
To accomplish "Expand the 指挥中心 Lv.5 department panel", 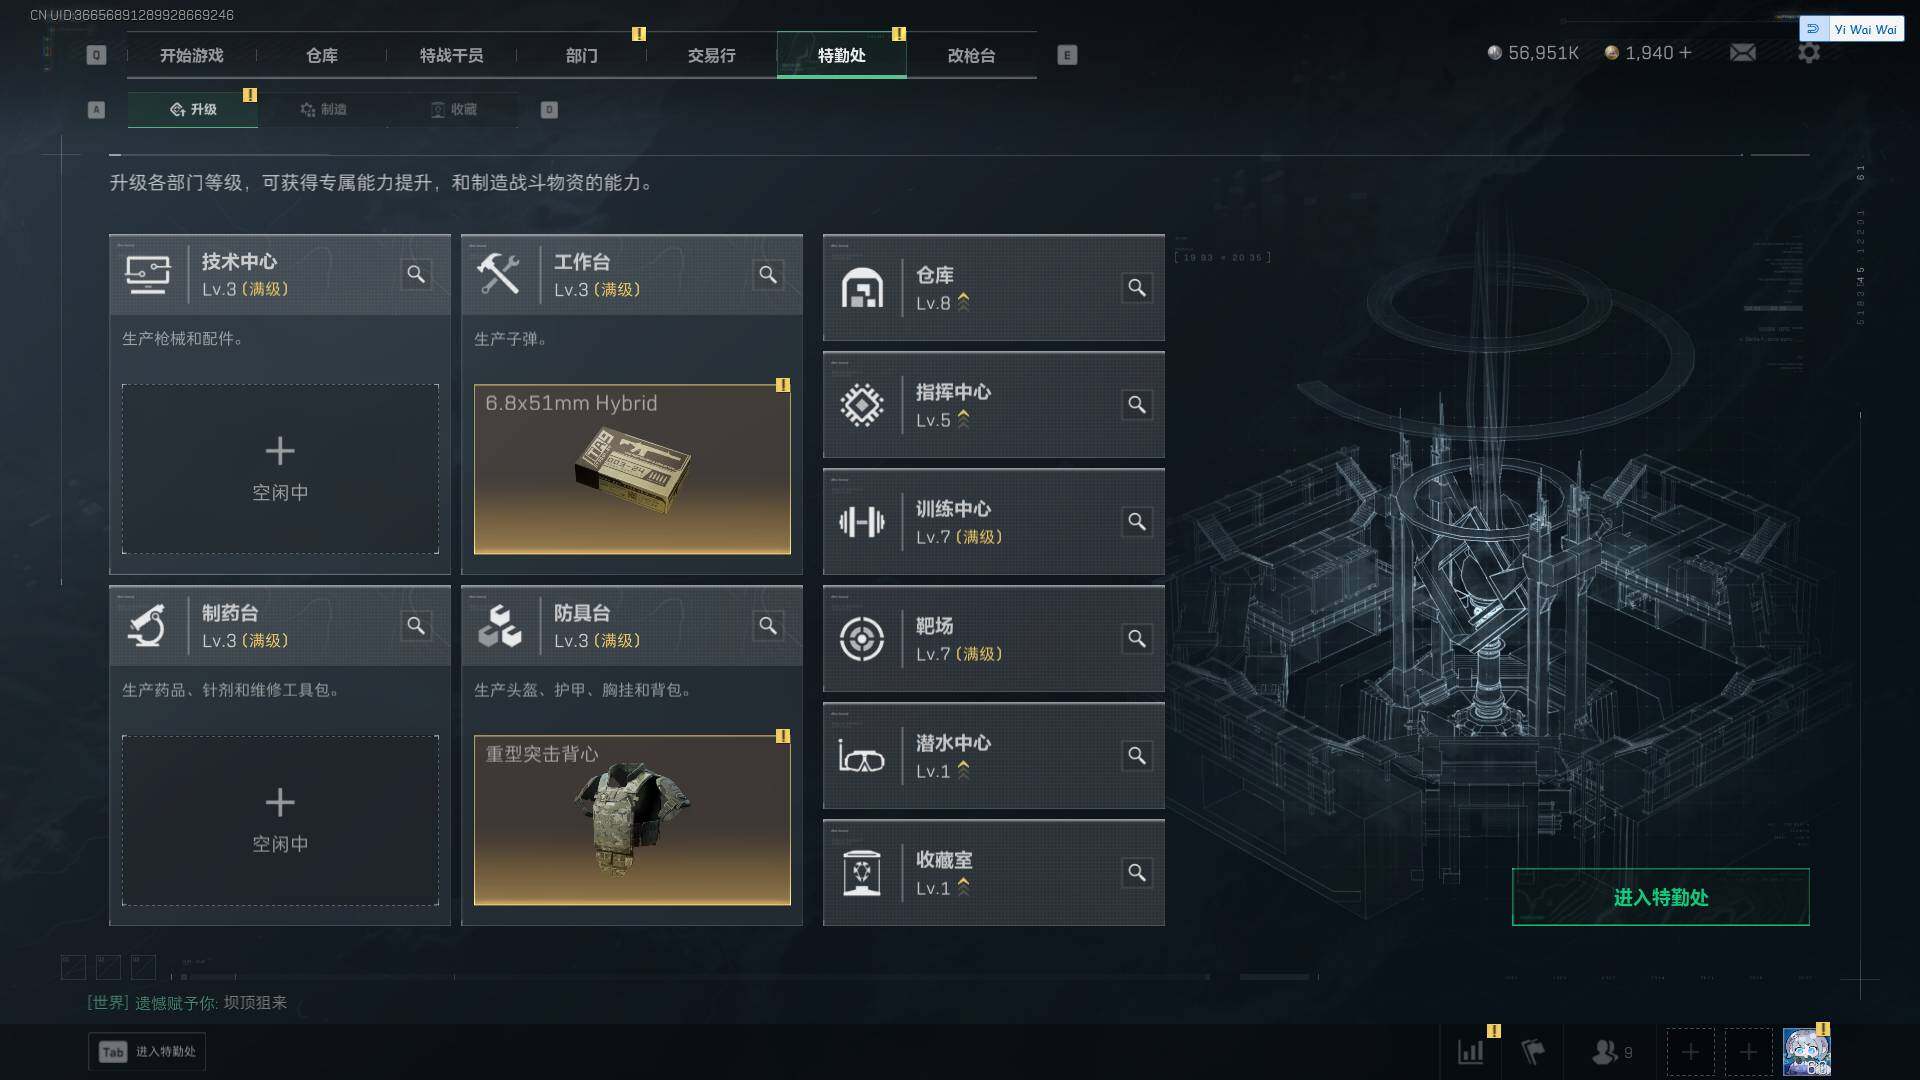I will (993, 405).
